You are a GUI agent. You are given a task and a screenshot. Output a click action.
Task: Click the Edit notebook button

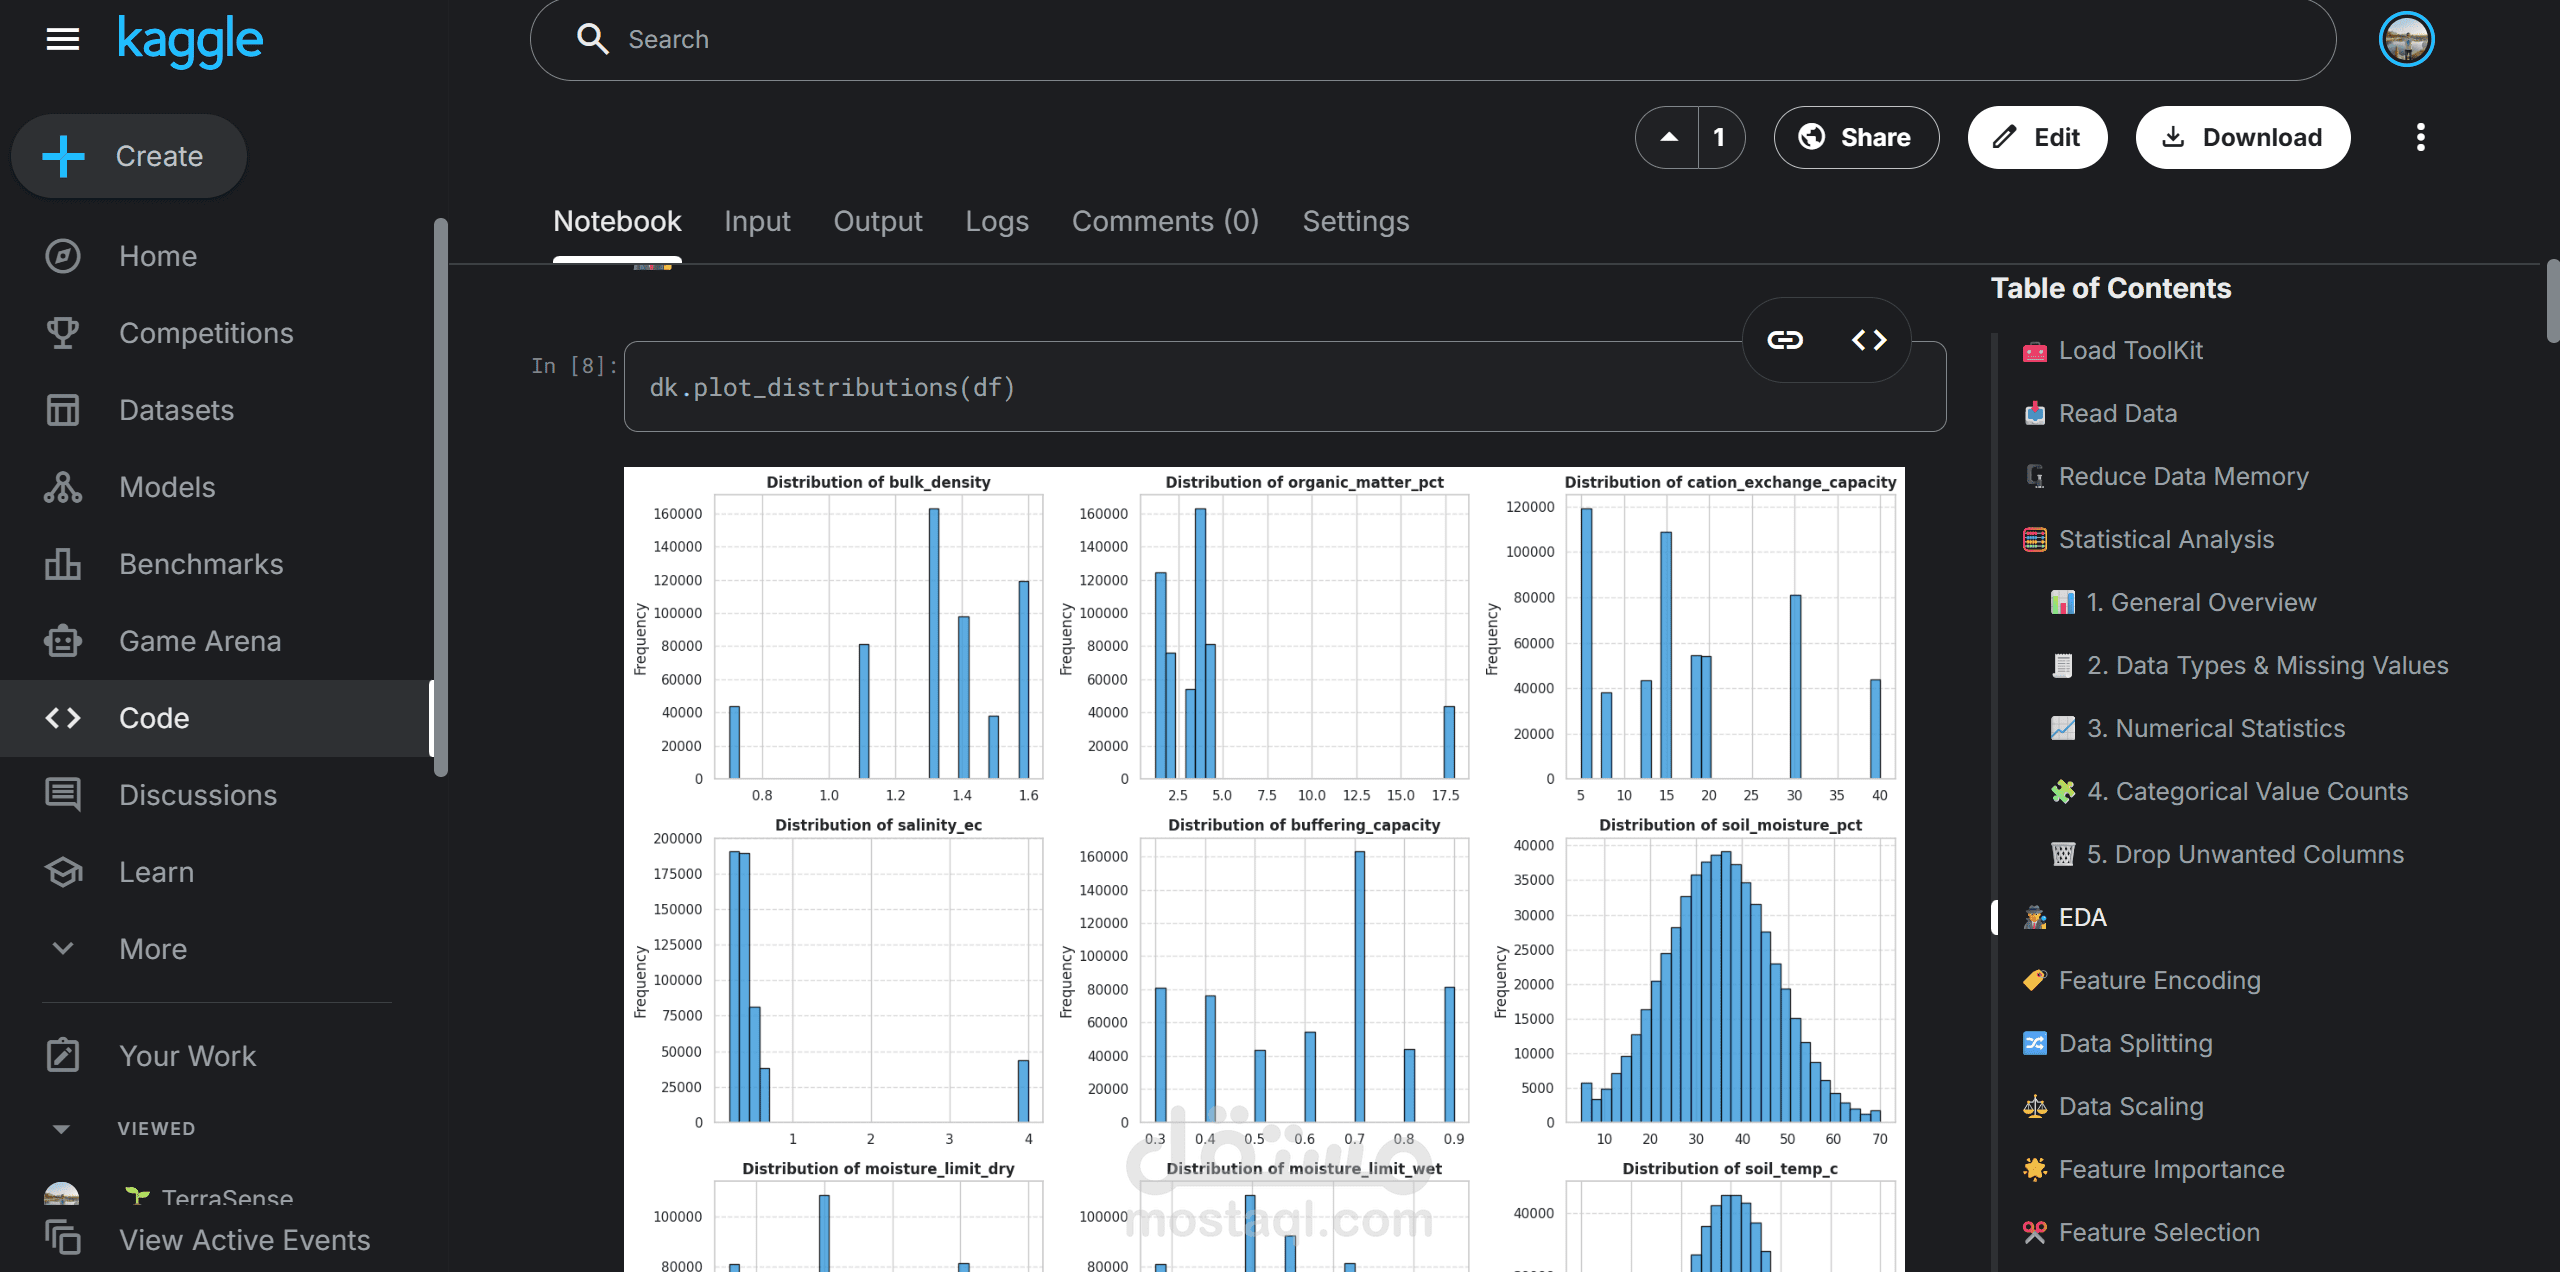(2037, 137)
